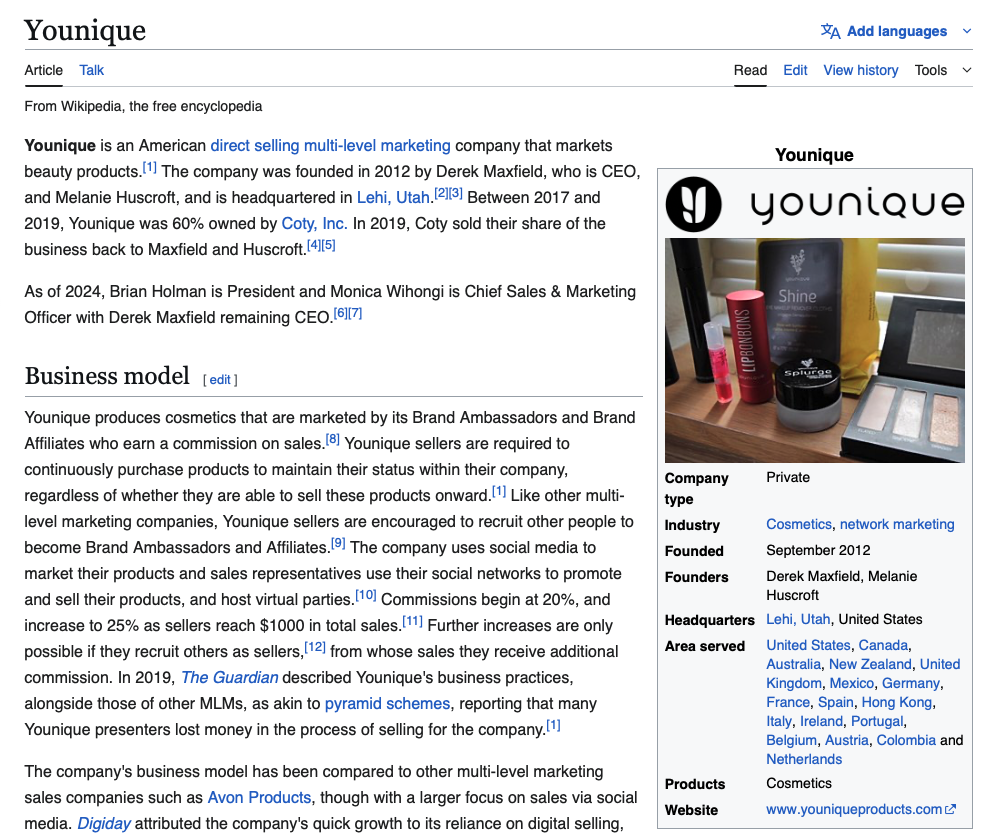Open the Coty, Inc. link

tap(314, 223)
